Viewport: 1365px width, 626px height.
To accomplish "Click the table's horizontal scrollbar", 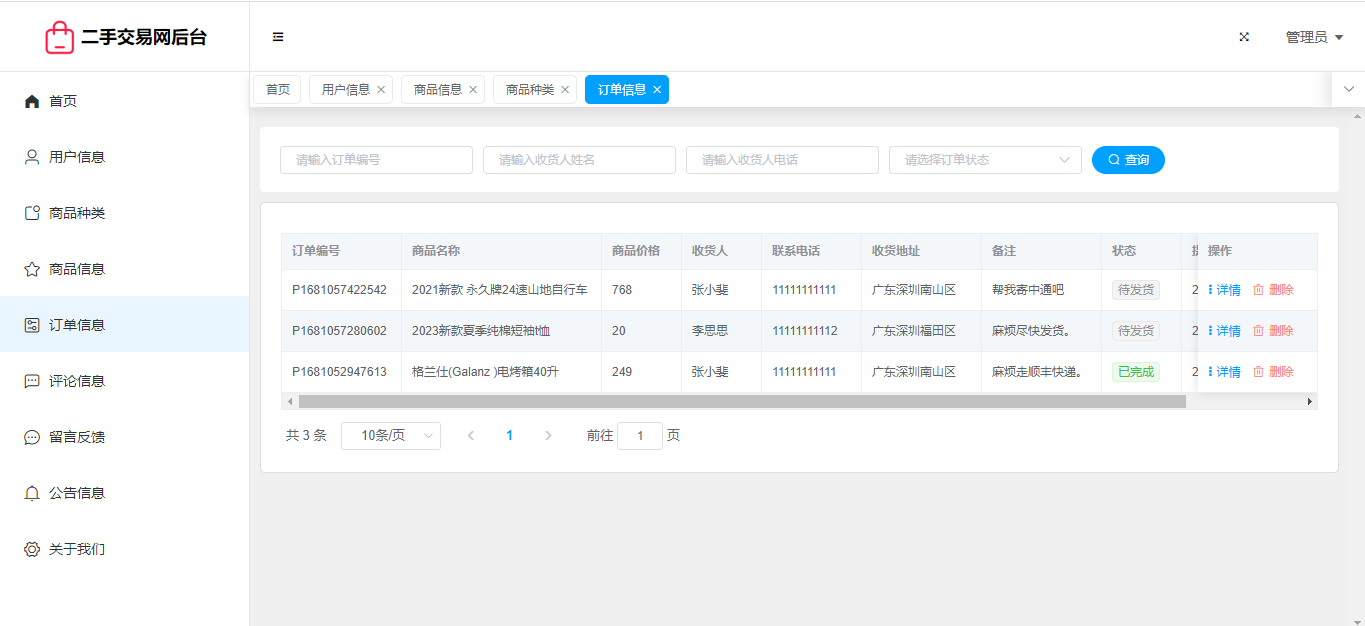I will click(741, 401).
